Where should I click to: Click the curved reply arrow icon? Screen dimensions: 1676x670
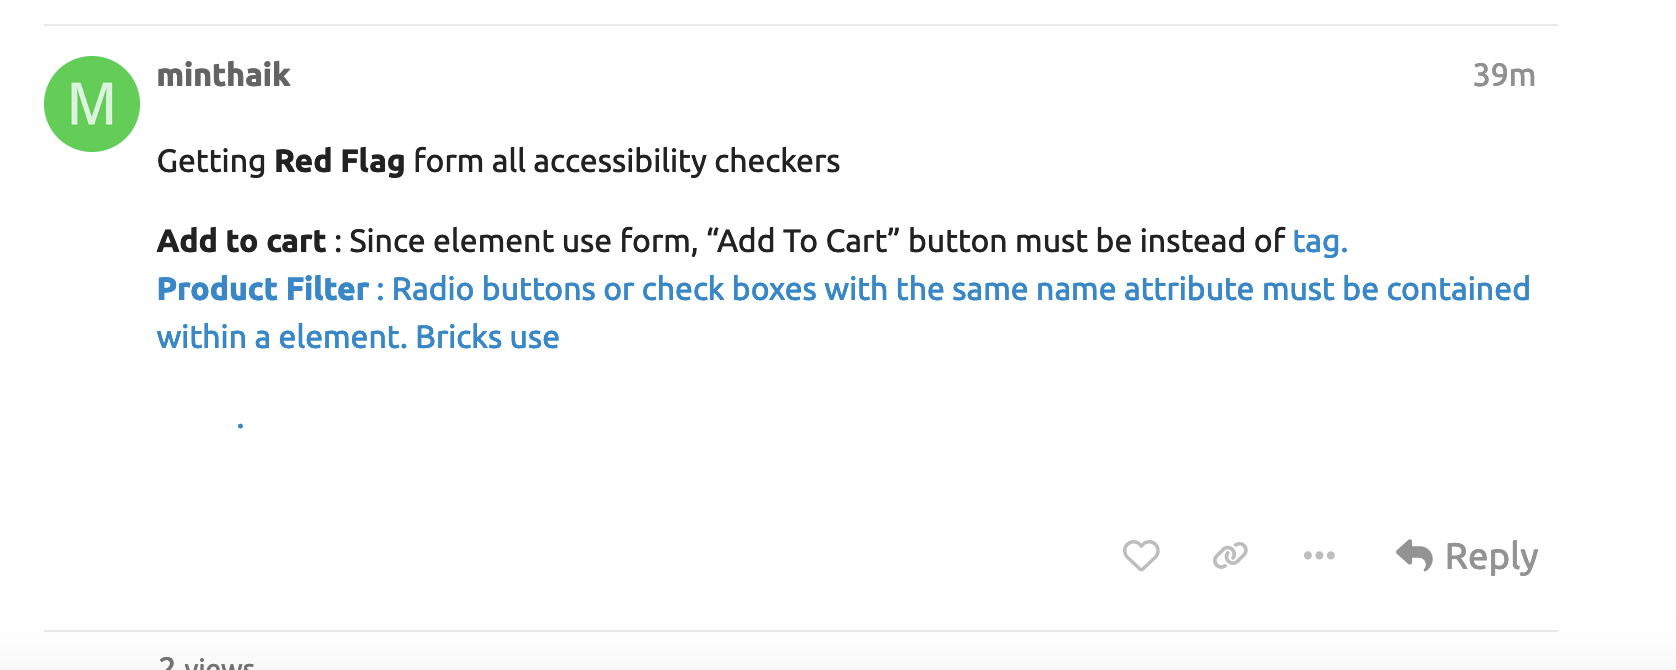tap(1415, 554)
